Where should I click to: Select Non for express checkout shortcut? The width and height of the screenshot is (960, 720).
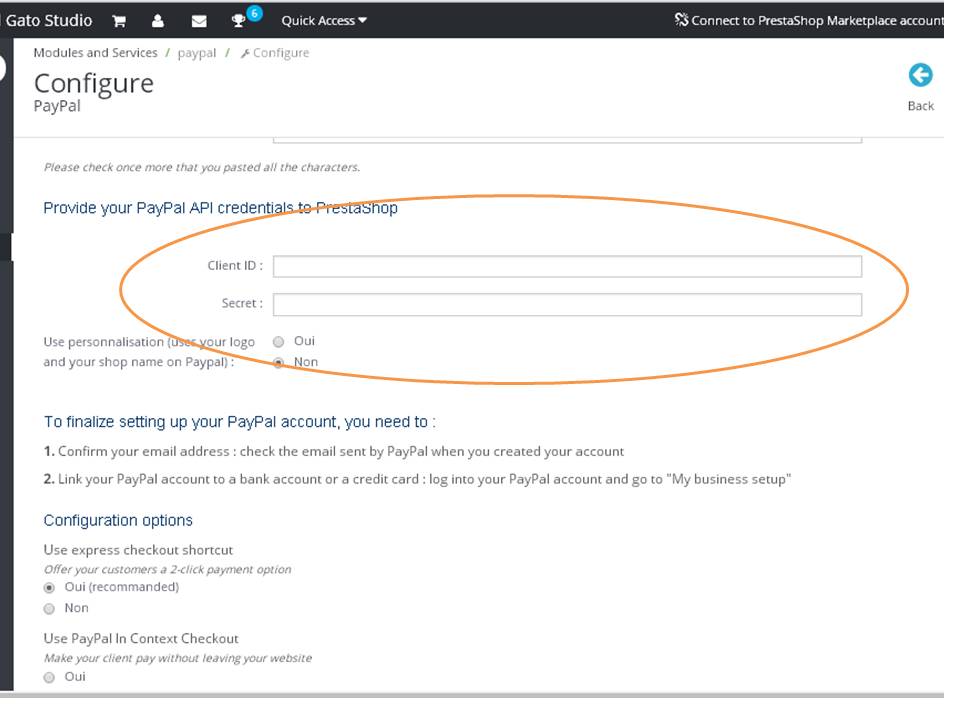click(50, 609)
